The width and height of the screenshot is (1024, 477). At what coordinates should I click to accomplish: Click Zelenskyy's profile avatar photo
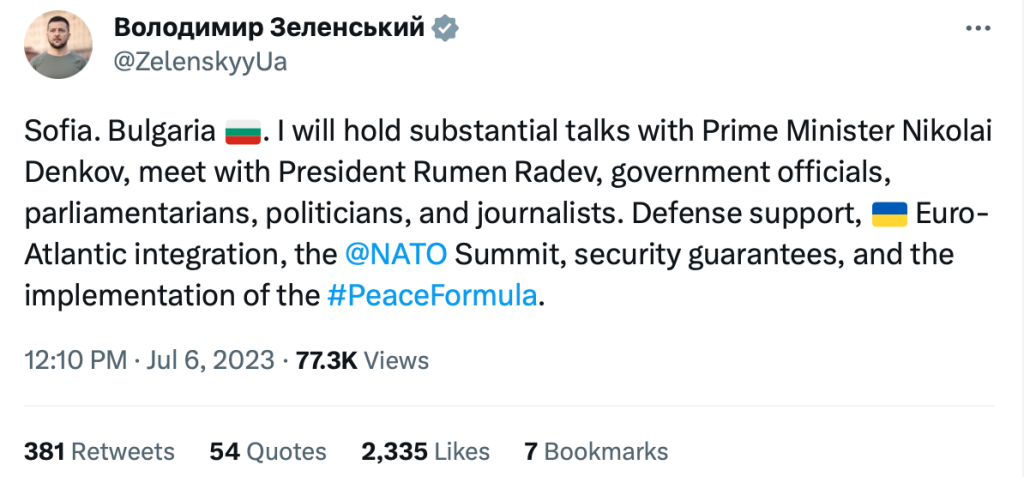[59, 45]
